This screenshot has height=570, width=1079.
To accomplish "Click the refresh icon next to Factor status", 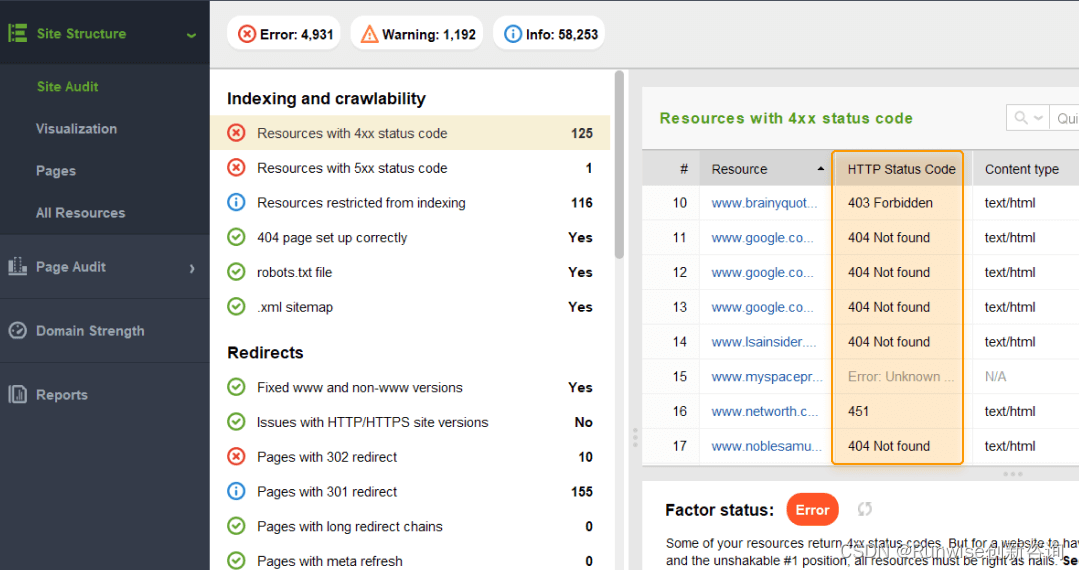I will pos(865,509).
